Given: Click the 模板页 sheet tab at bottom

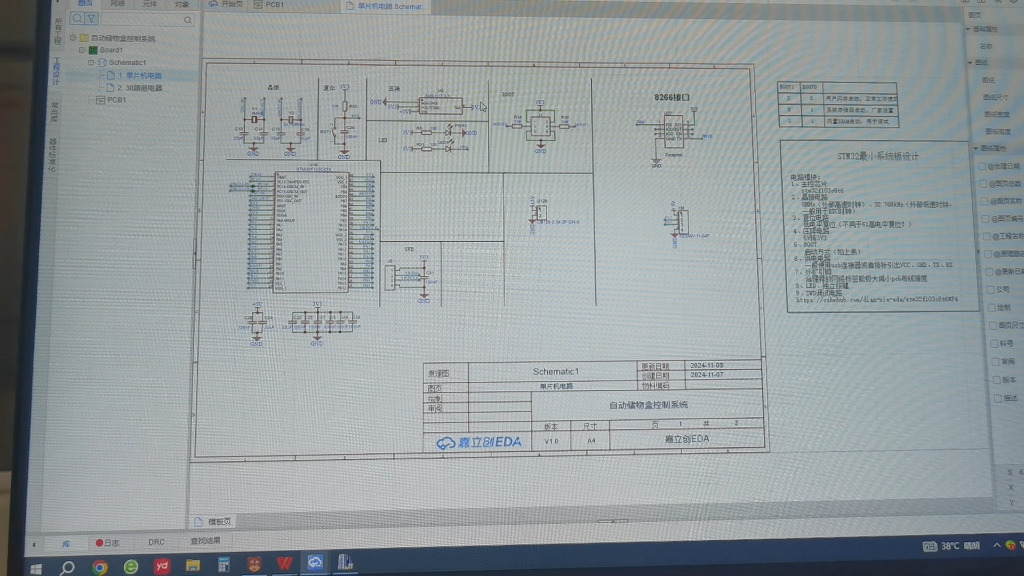Looking at the screenshot, I should [x=213, y=521].
